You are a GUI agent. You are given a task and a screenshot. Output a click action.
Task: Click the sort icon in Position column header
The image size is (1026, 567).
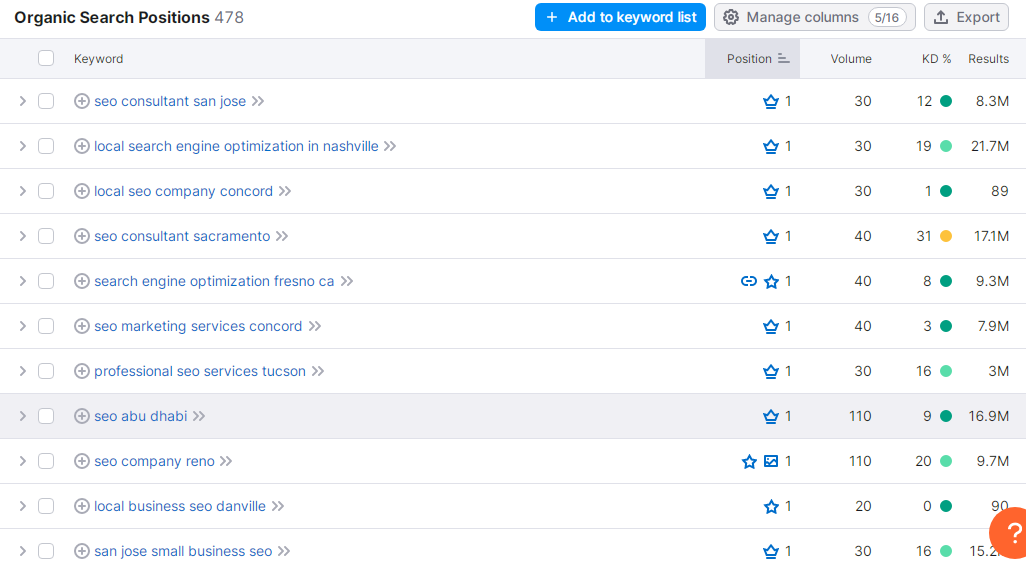pos(783,59)
